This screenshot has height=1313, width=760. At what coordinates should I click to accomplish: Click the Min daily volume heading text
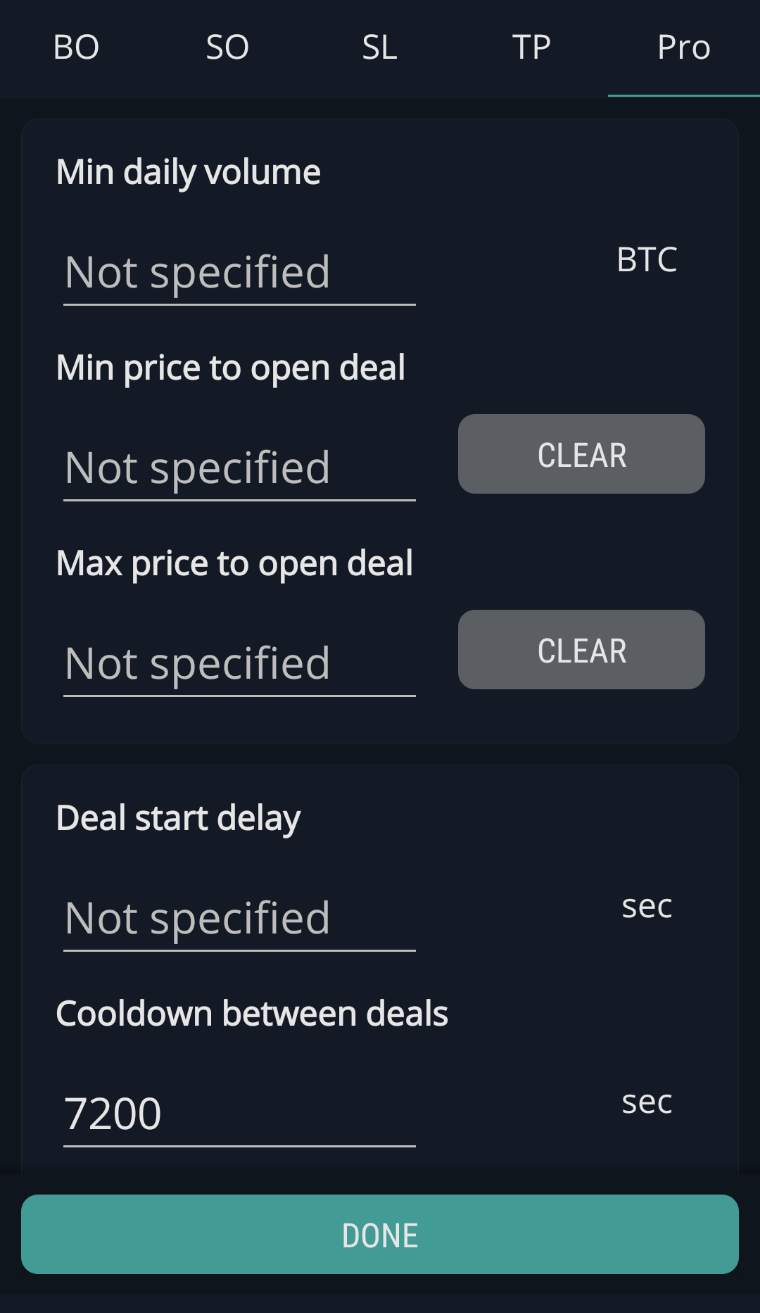tap(188, 171)
